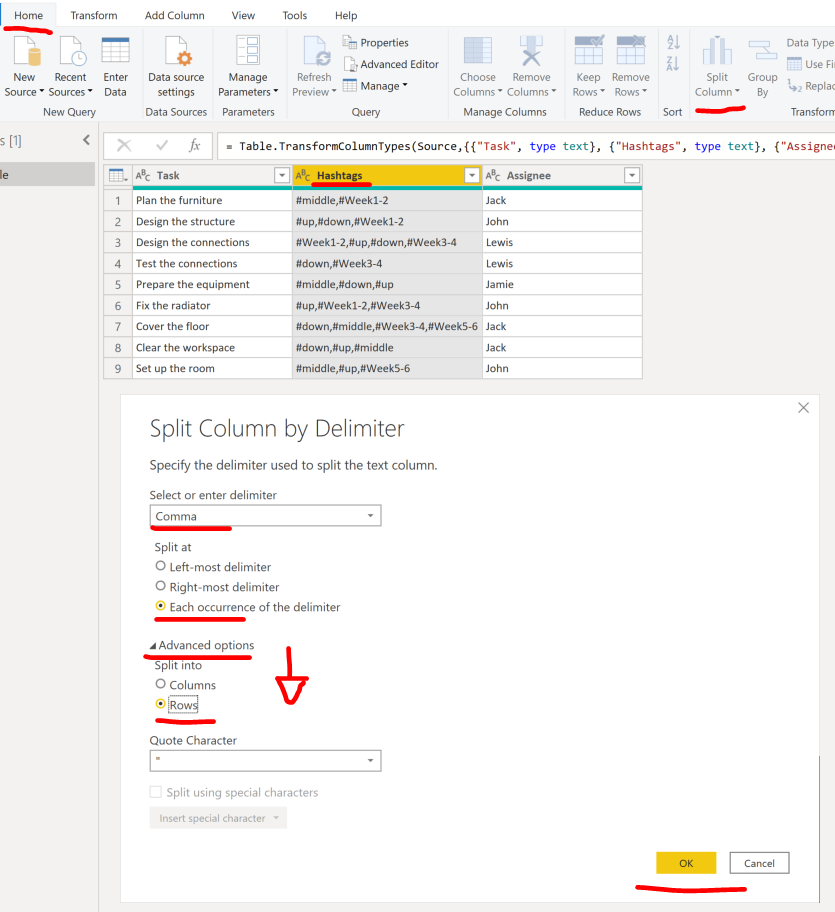The height and width of the screenshot is (912, 835).
Task: Close the Split Column dialog
Action: click(804, 408)
